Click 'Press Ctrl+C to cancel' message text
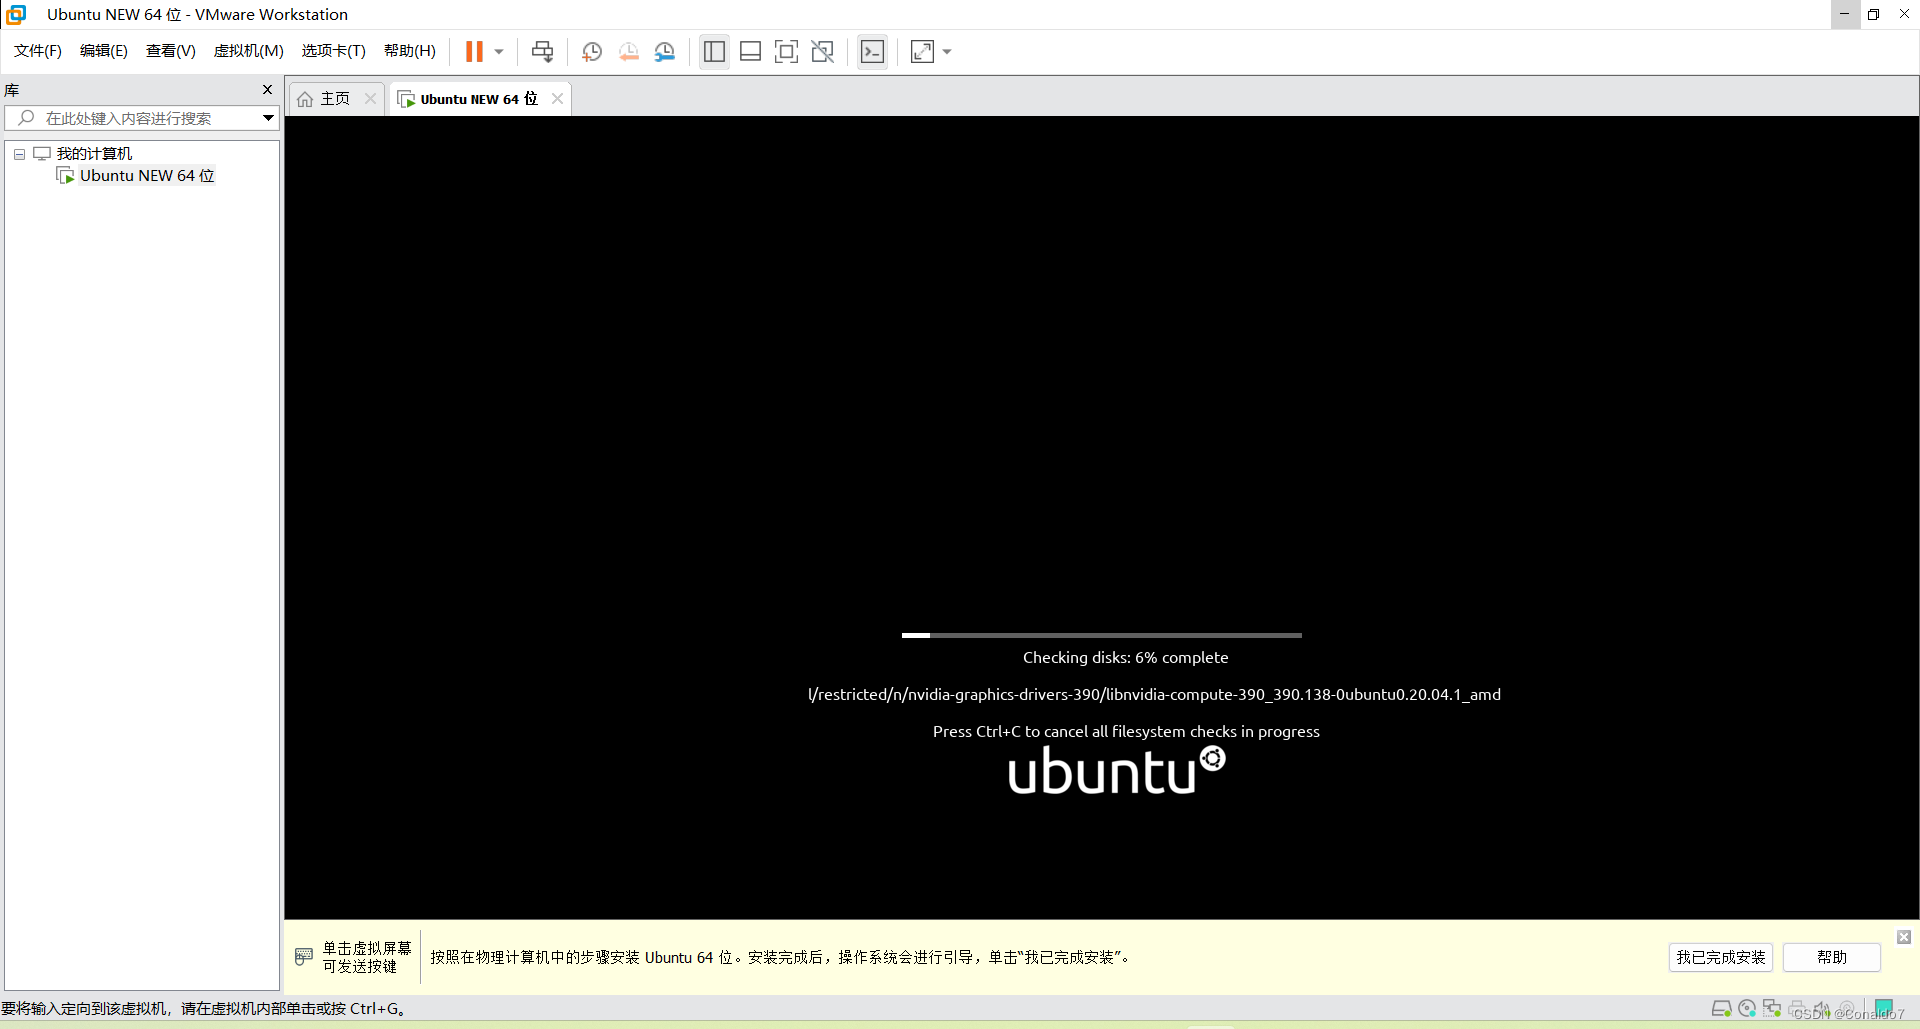 (x=1126, y=731)
